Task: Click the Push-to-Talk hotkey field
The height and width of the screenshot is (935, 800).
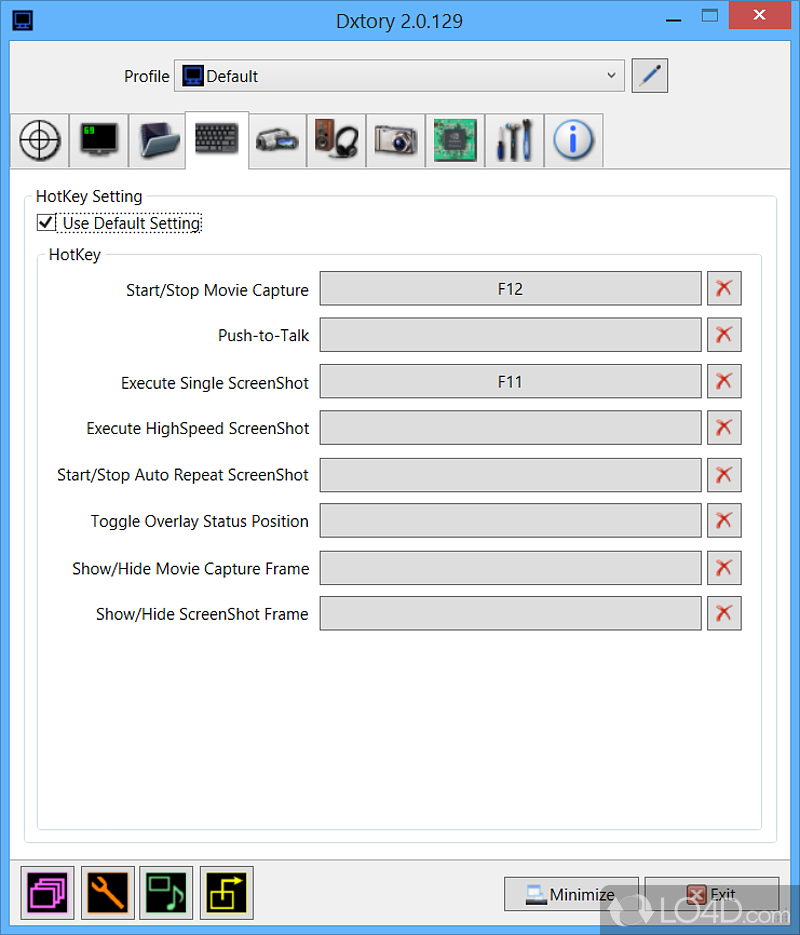Action: point(510,335)
